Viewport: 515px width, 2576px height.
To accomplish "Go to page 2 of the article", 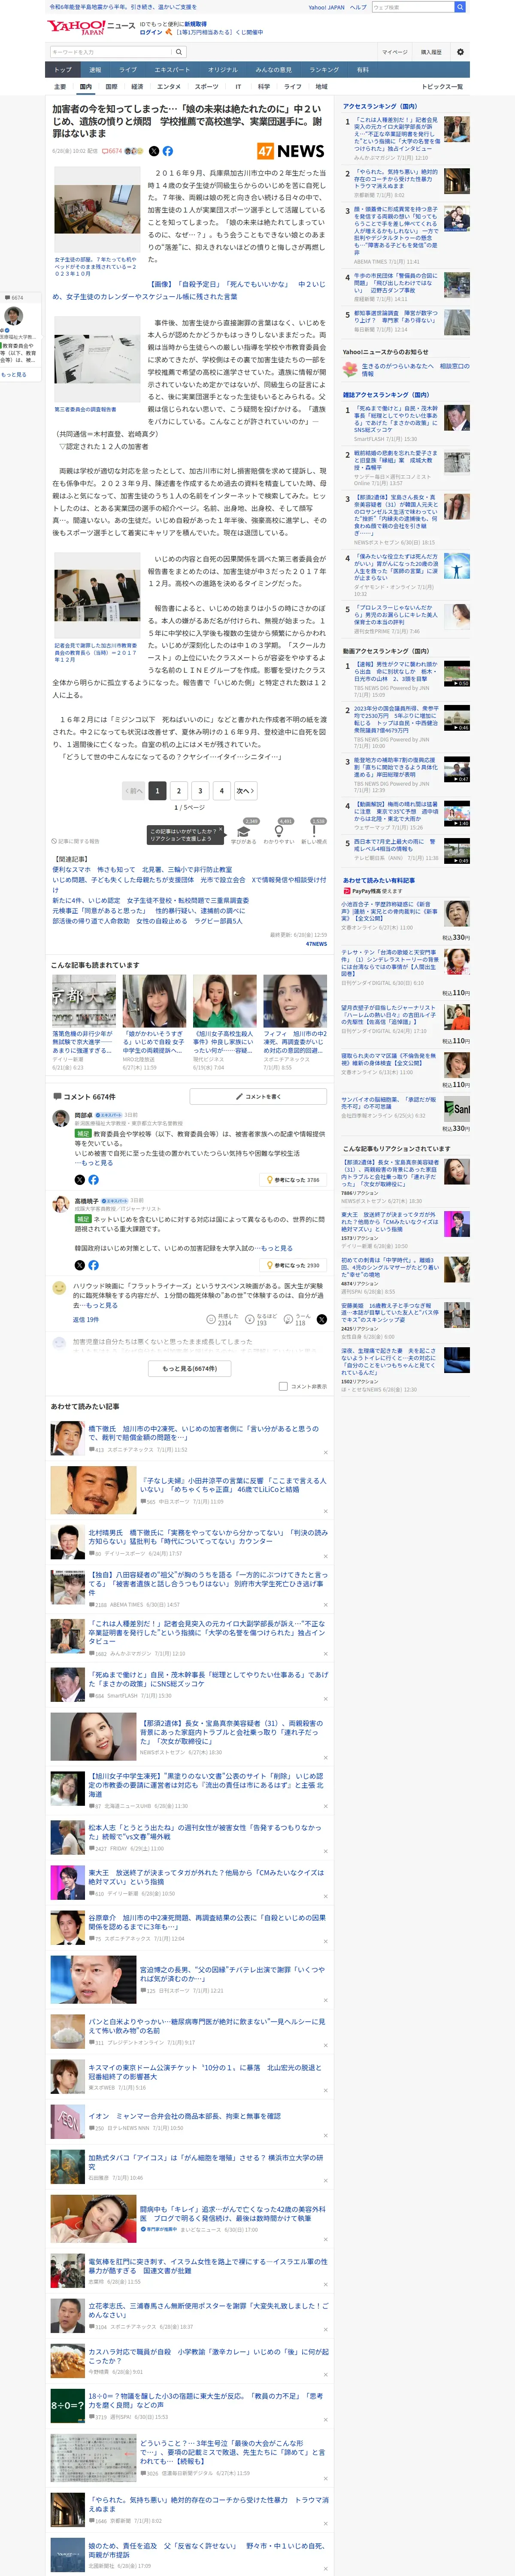I will click(x=179, y=790).
